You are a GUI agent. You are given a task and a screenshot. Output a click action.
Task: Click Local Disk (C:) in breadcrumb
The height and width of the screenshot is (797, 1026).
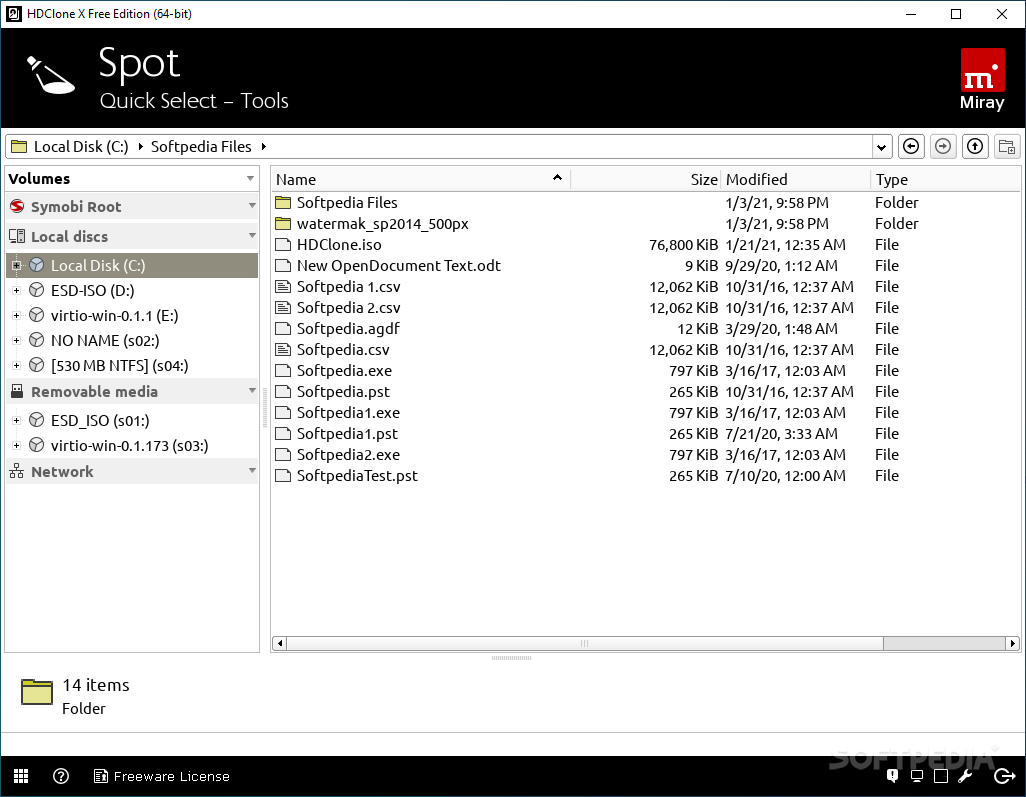(x=81, y=147)
